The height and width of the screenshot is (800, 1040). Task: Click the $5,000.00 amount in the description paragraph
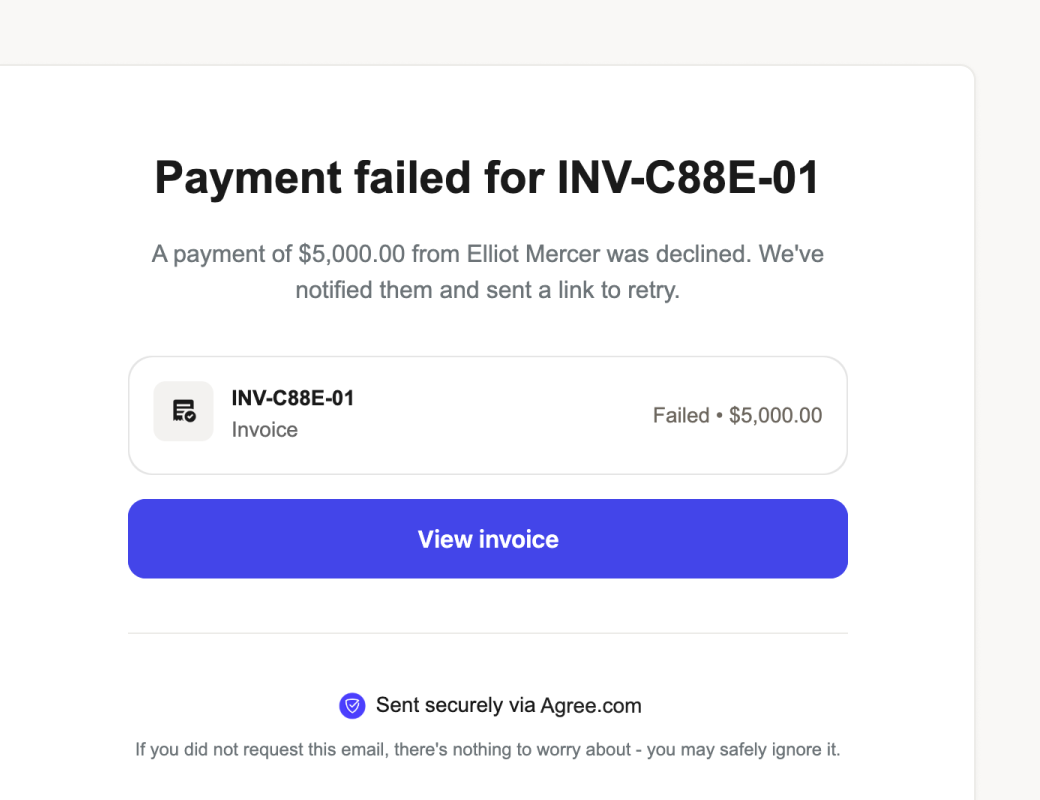pos(352,254)
